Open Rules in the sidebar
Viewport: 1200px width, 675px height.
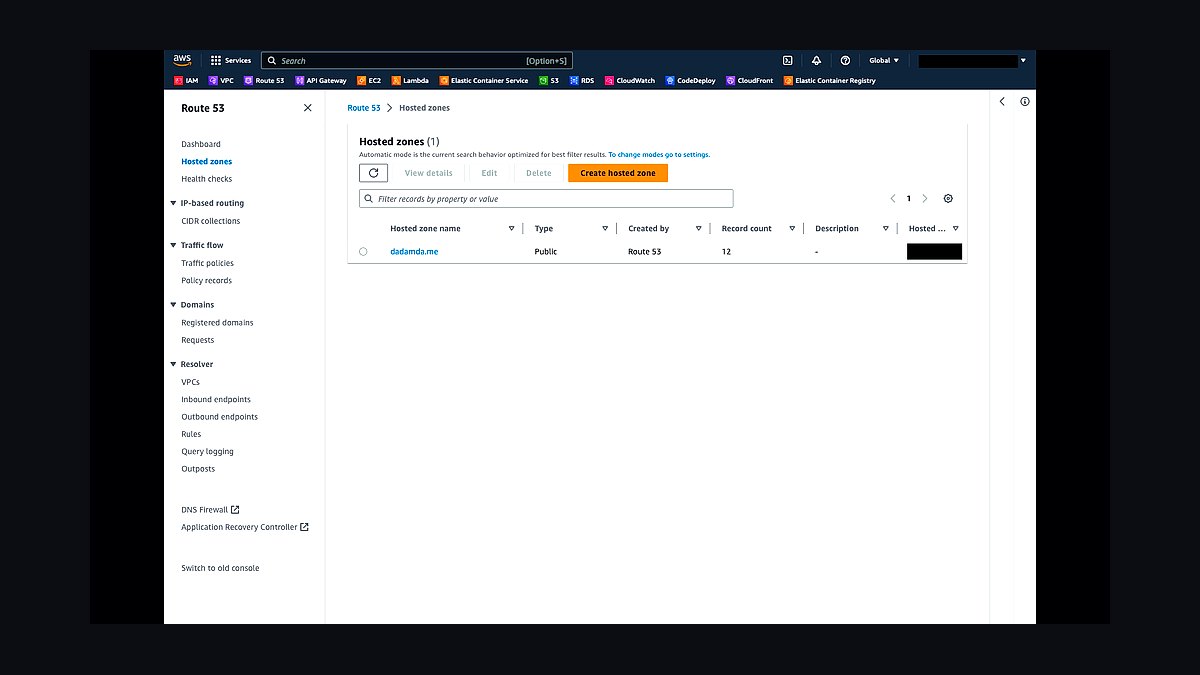[191, 434]
